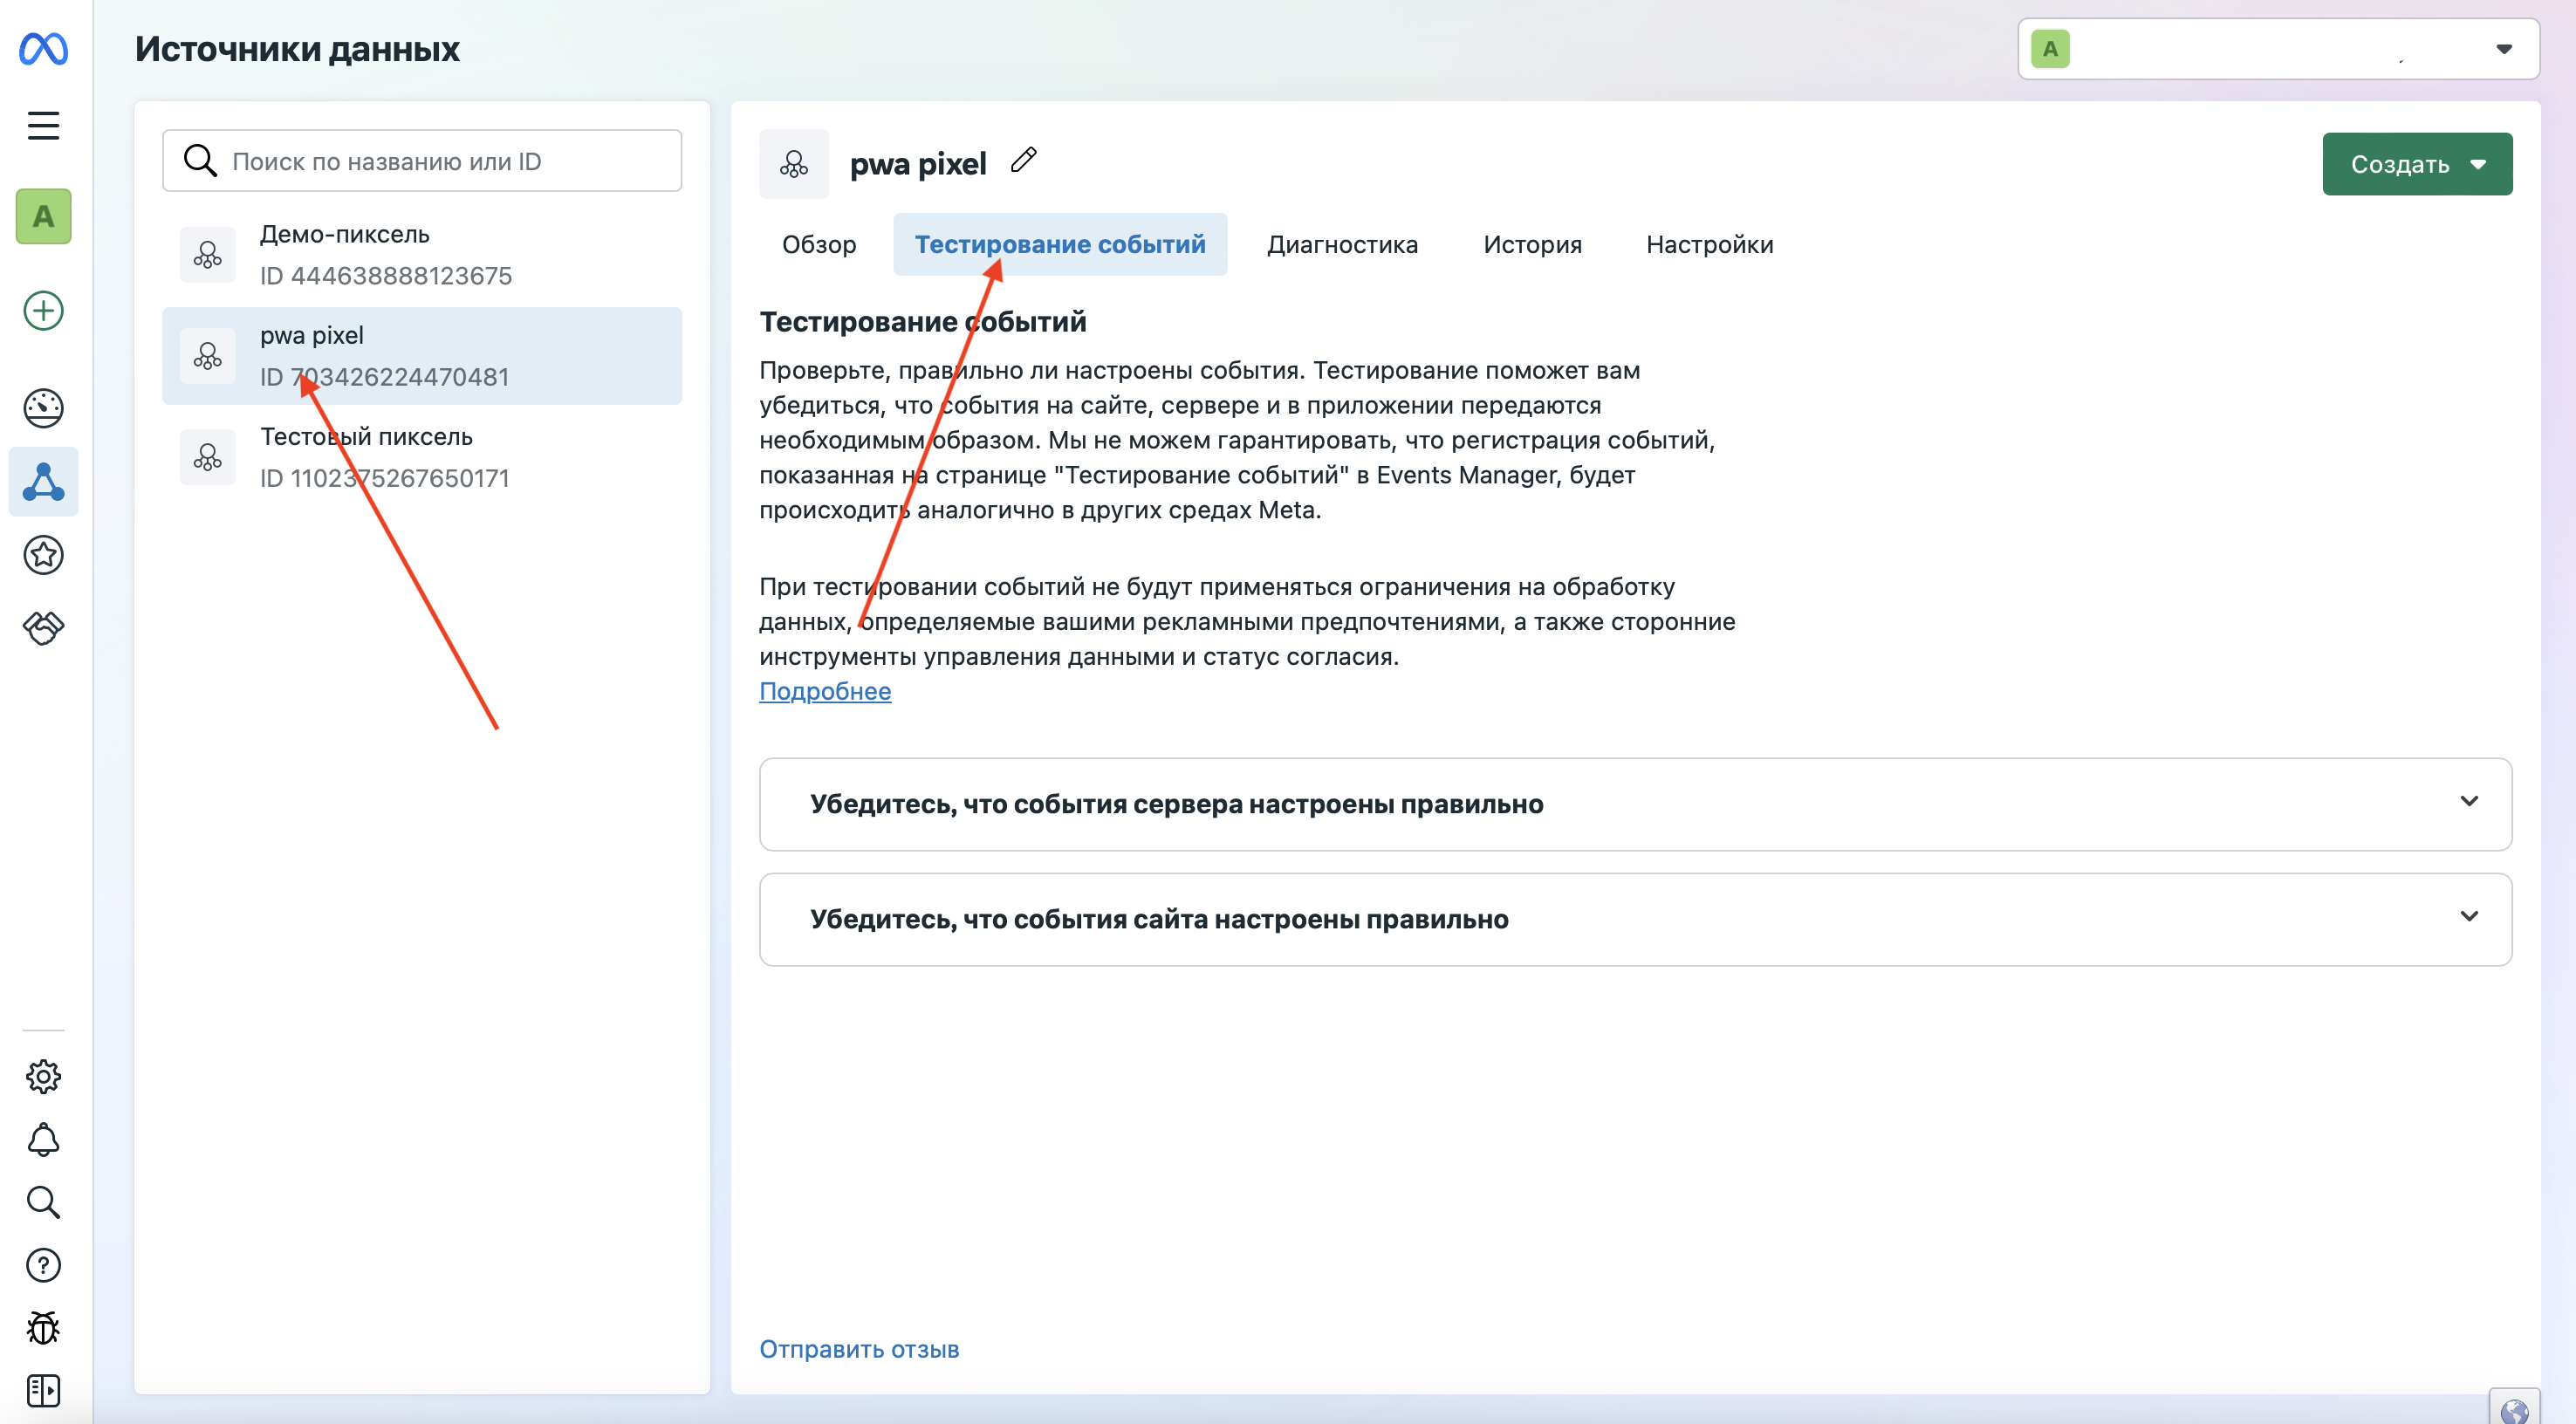Switch to the Настройки tab
Image resolution: width=2576 pixels, height=1424 pixels.
pyautogui.click(x=1708, y=245)
